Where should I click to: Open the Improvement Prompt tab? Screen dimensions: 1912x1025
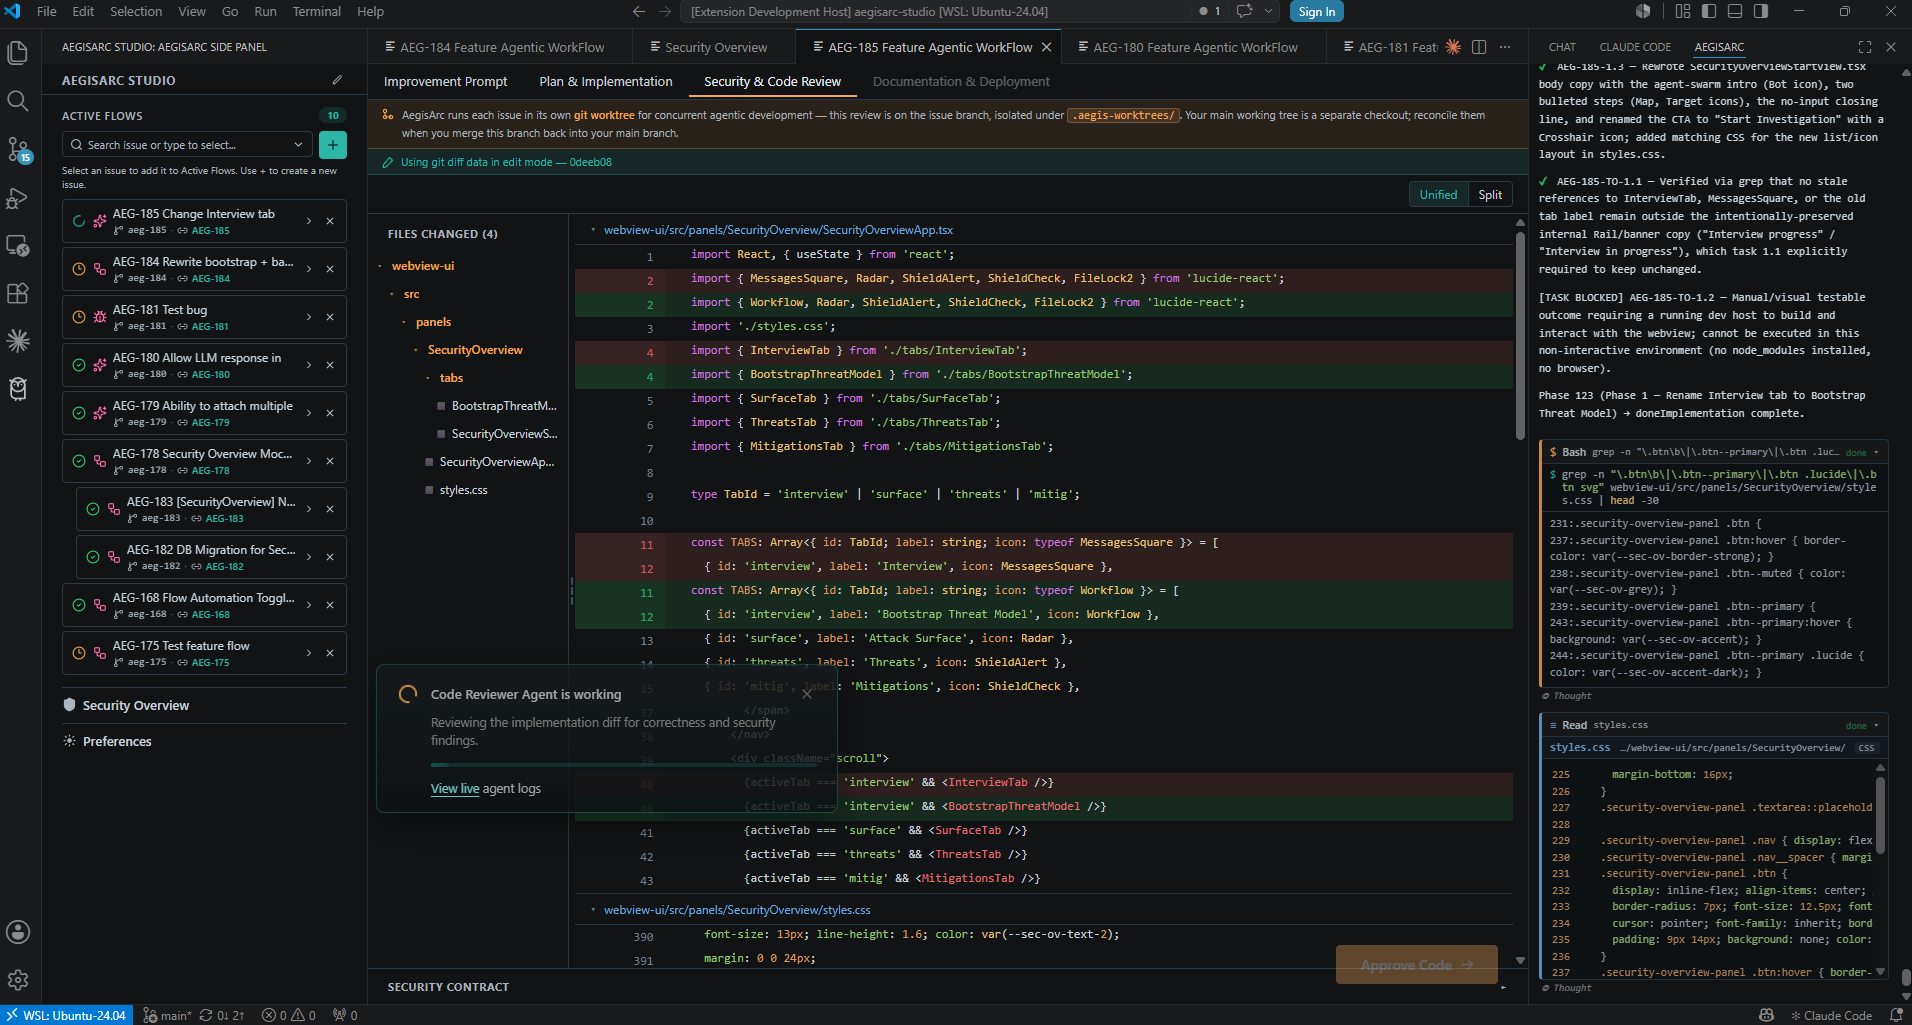(x=445, y=82)
